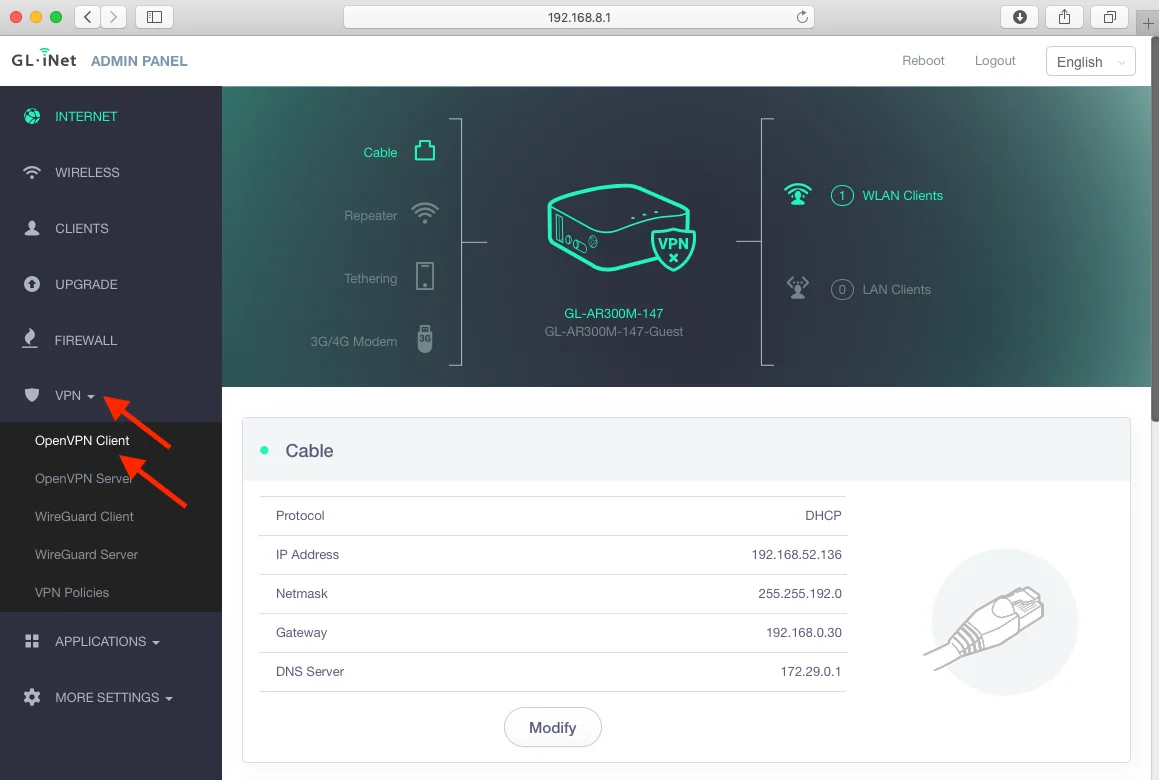Click the Reboot link
Image resolution: width=1159 pixels, height=780 pixels.
(923, 61)
